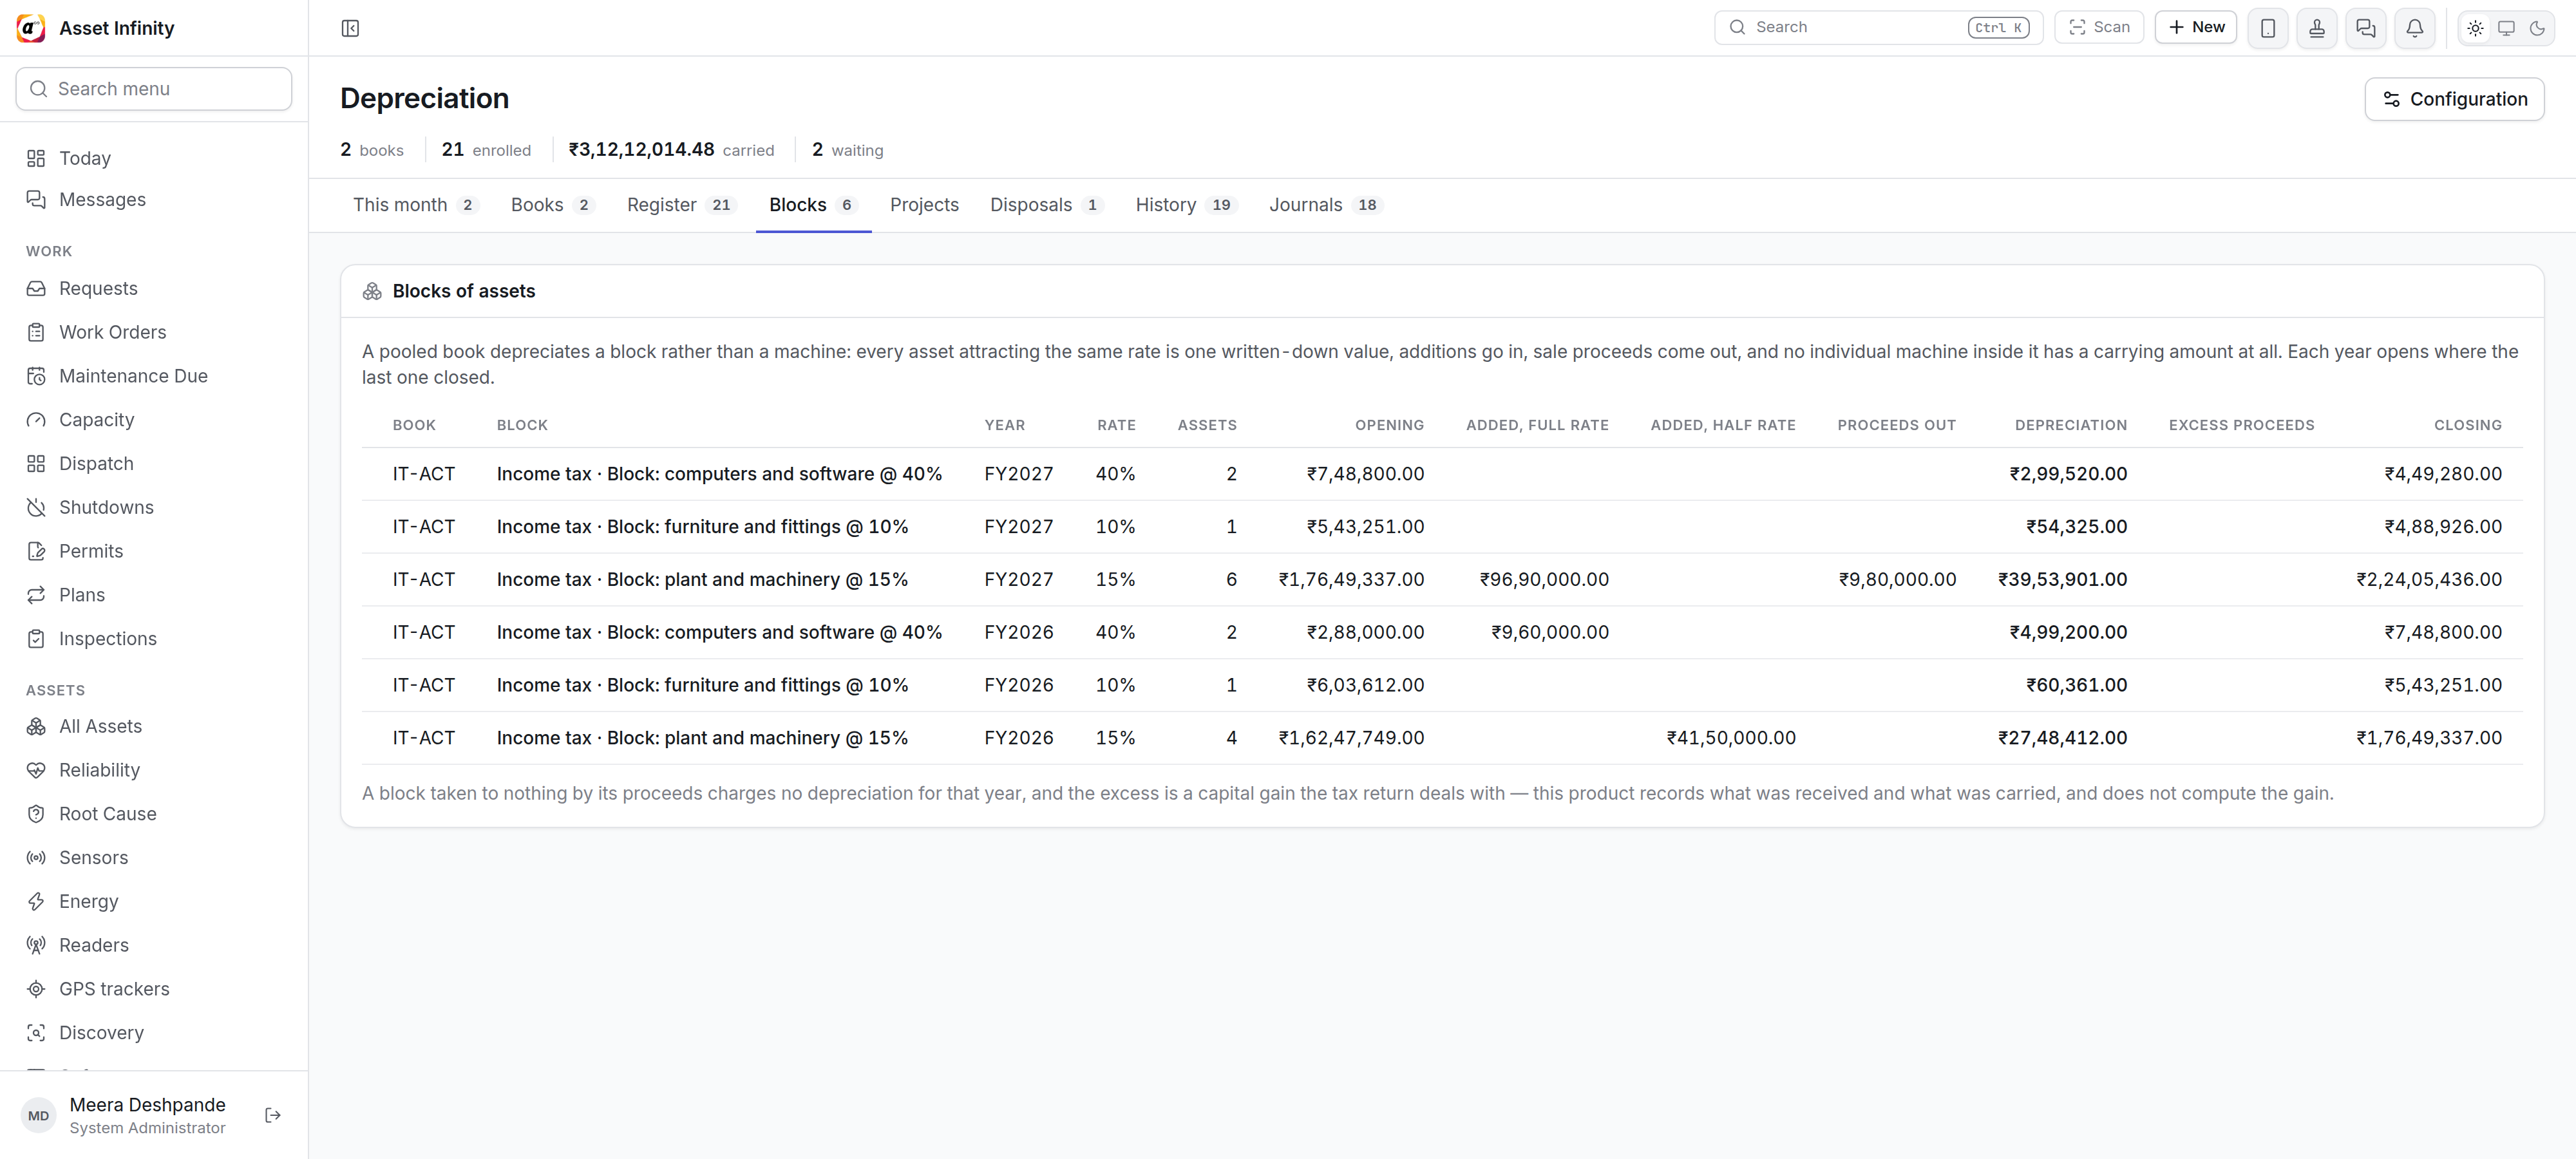
Task: Focus the Search menu field
Action: [x=154, y=89]
